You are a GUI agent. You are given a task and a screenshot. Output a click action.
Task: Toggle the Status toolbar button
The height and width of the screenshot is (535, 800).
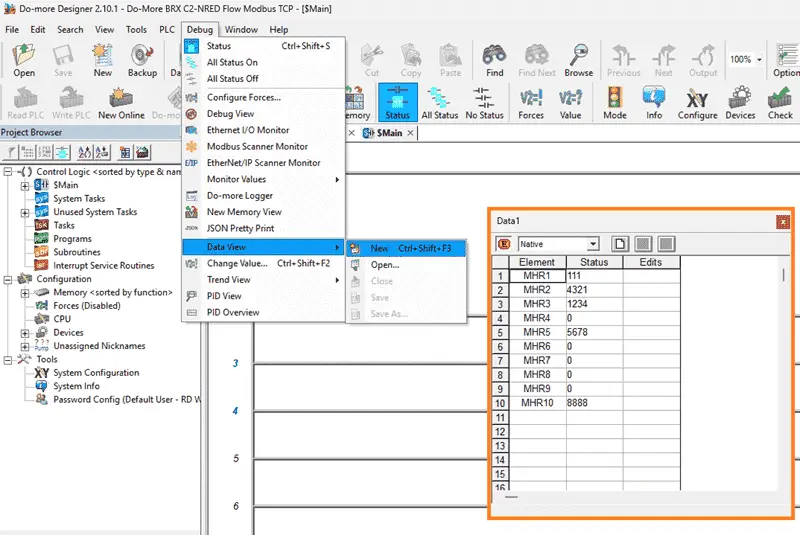(397, 103)
